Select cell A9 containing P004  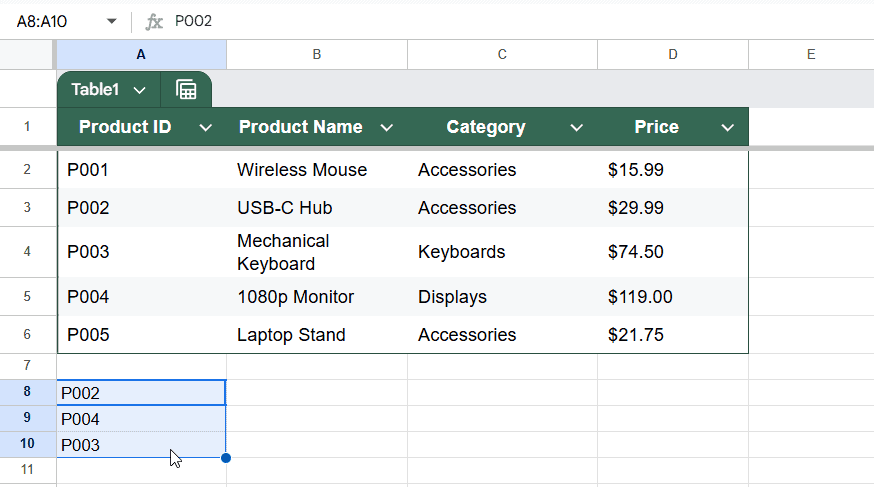(x=142, y=418)
